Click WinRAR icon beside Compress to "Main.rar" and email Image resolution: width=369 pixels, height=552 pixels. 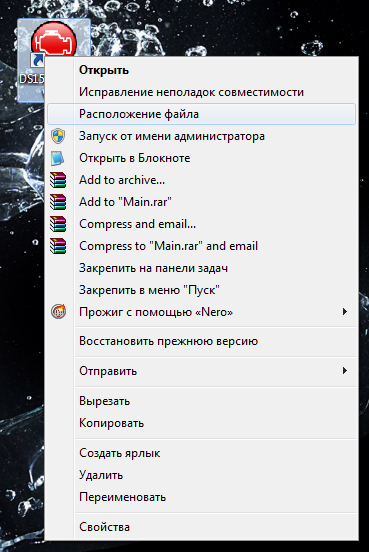(58, 246)
